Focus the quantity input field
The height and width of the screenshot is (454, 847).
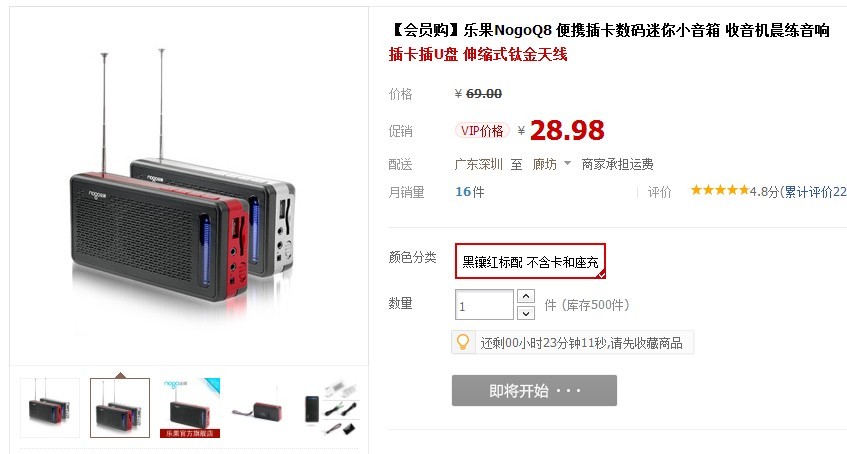pyautogui.click(x=484, y=305)
